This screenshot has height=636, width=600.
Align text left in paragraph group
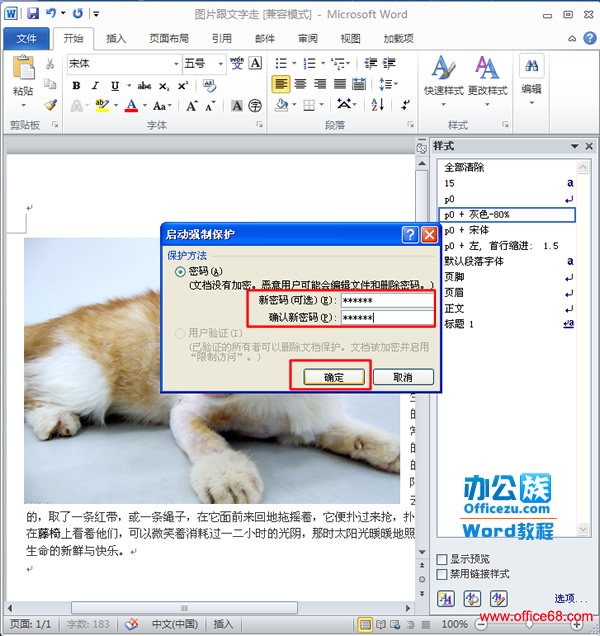click(281, 84)
